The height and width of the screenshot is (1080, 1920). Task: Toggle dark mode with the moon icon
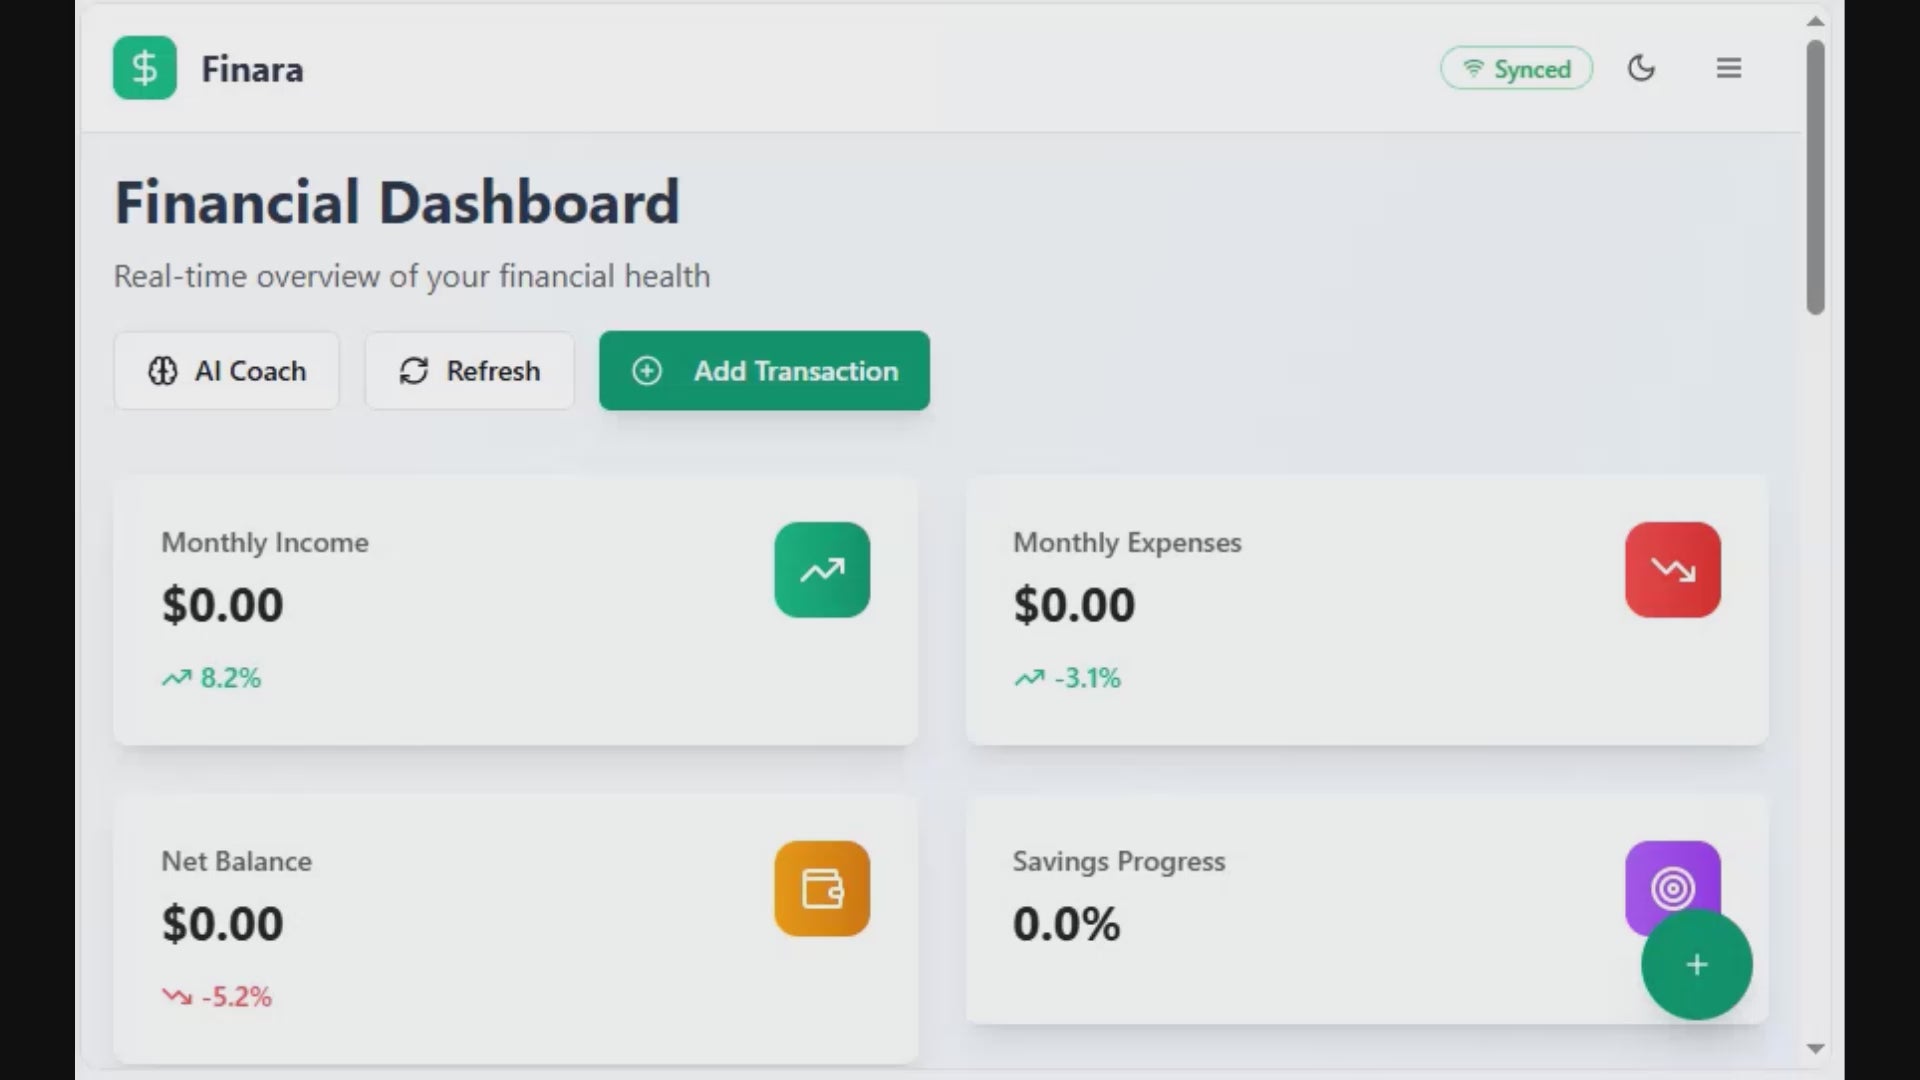coord(1641,68)
